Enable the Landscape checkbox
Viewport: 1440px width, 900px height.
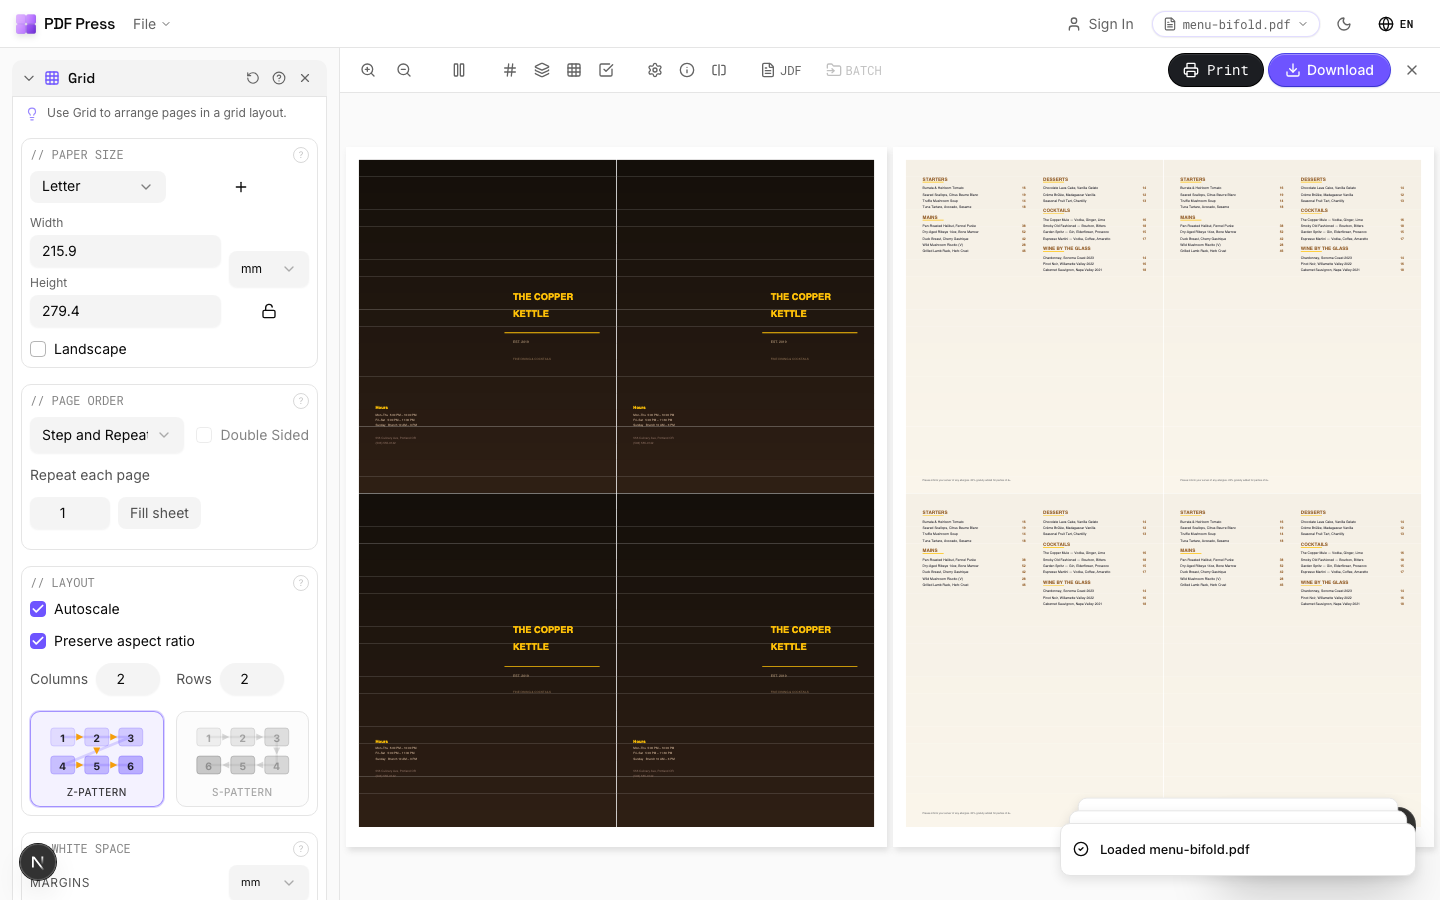[38, 349]
